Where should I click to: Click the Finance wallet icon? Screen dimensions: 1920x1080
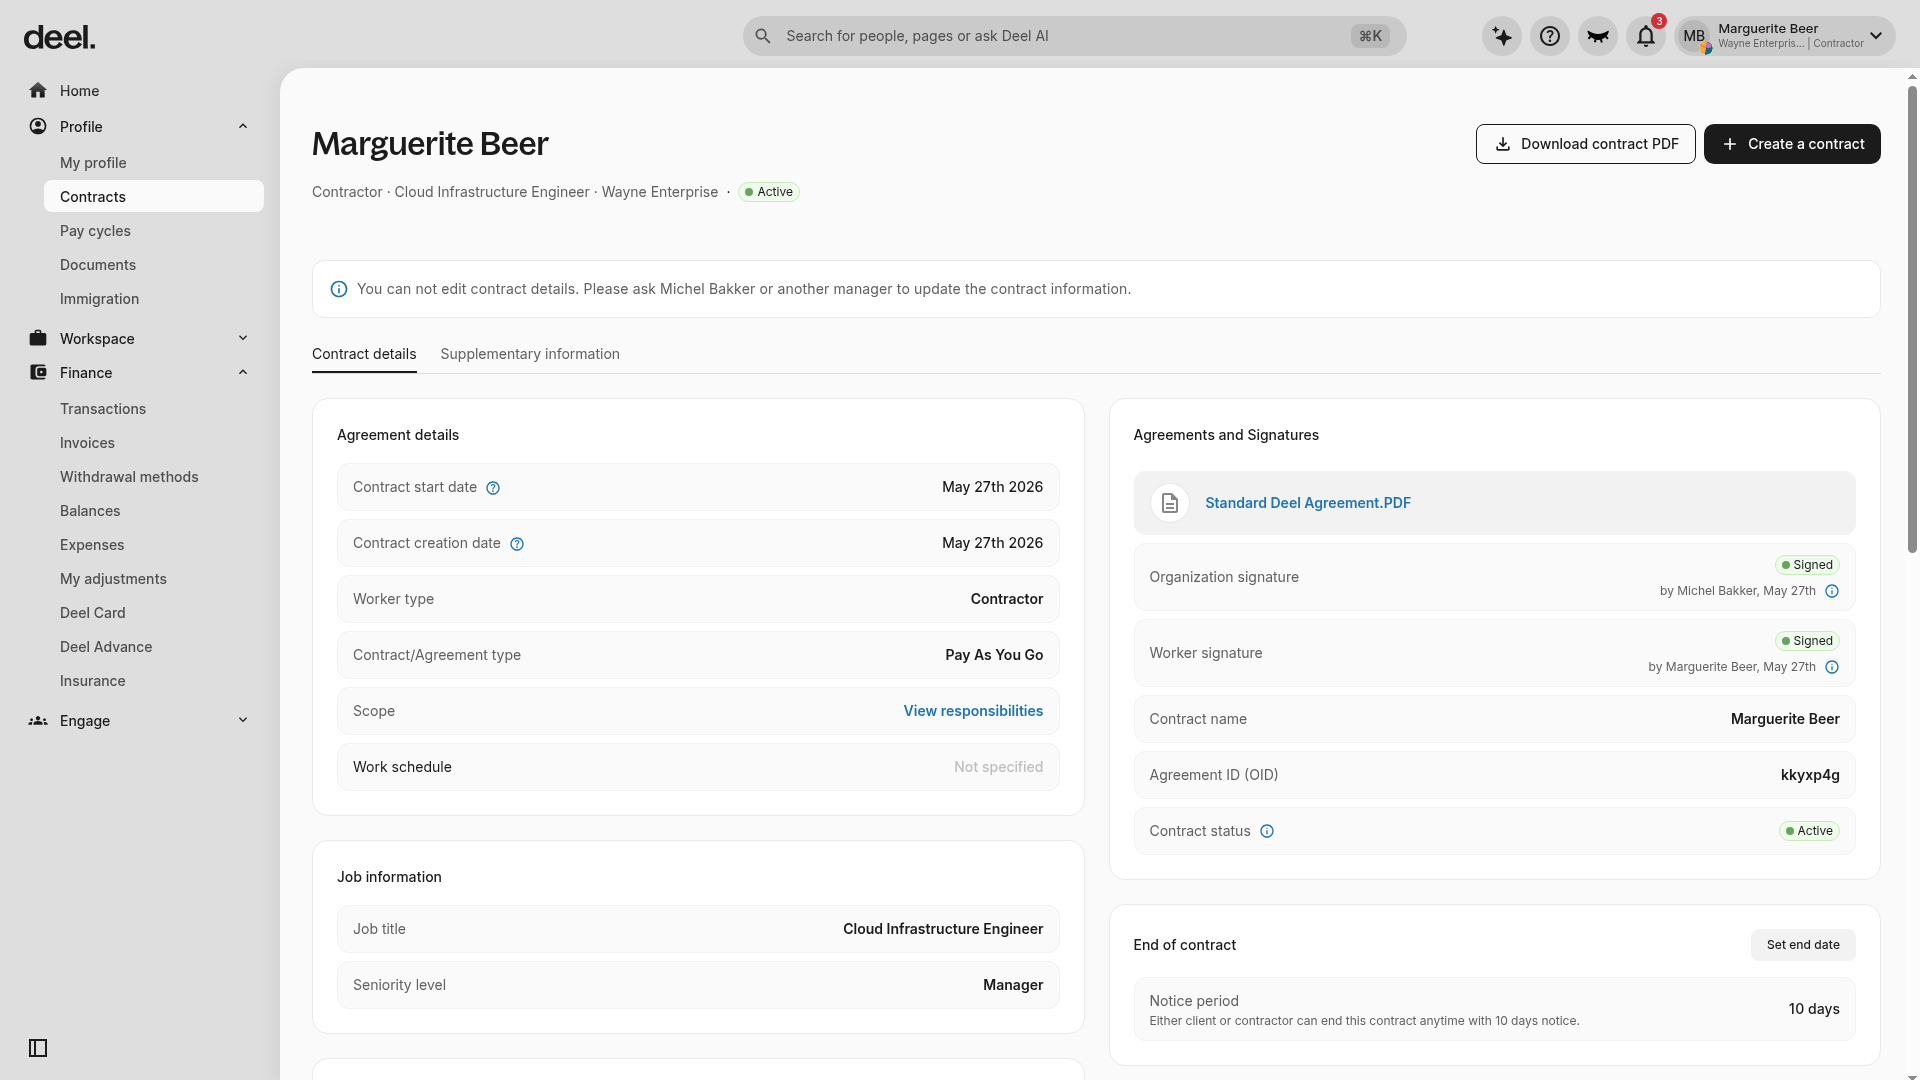(38, 373)
